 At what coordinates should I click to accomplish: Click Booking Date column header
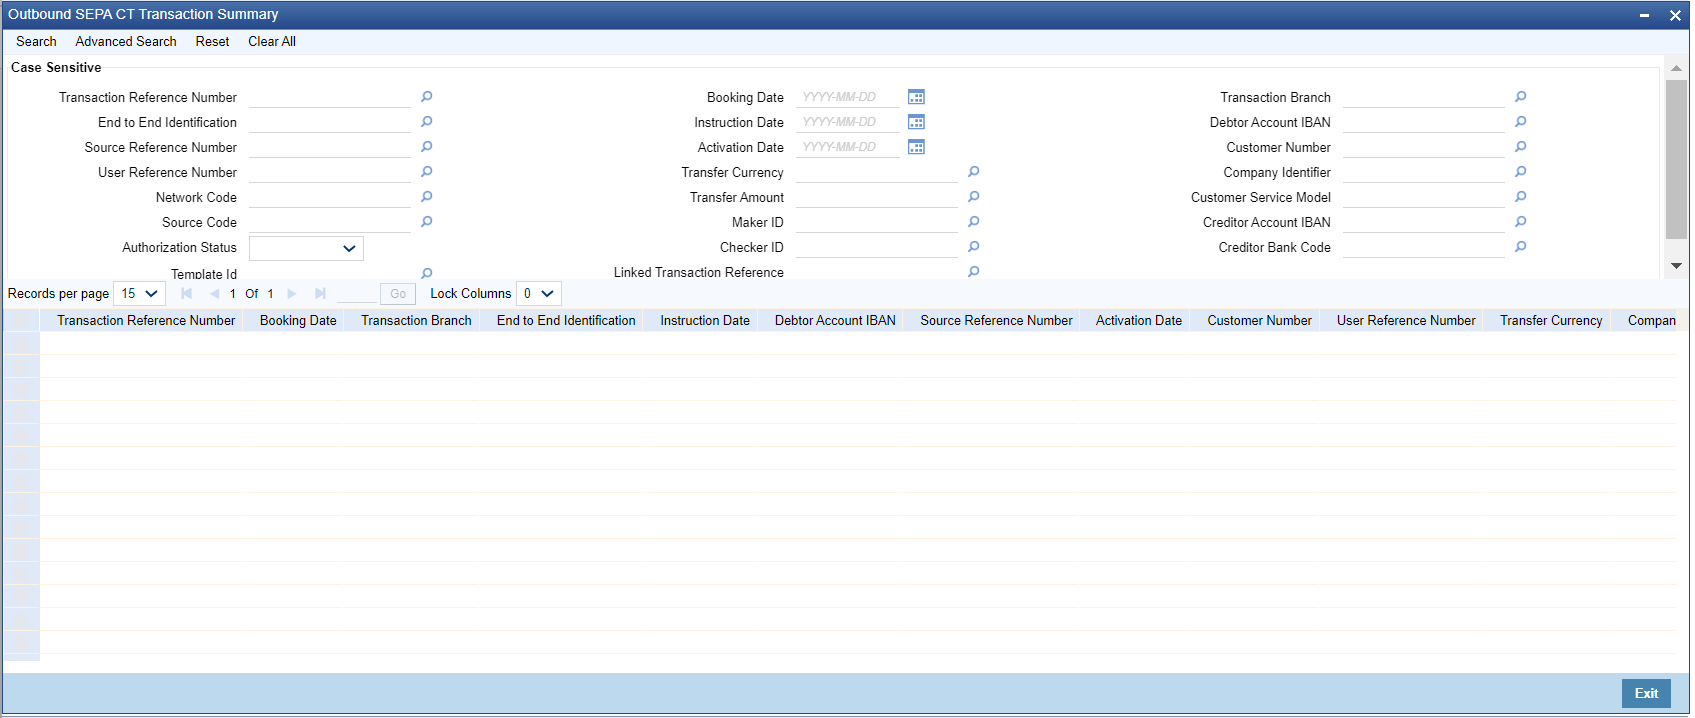click(298, 320)
